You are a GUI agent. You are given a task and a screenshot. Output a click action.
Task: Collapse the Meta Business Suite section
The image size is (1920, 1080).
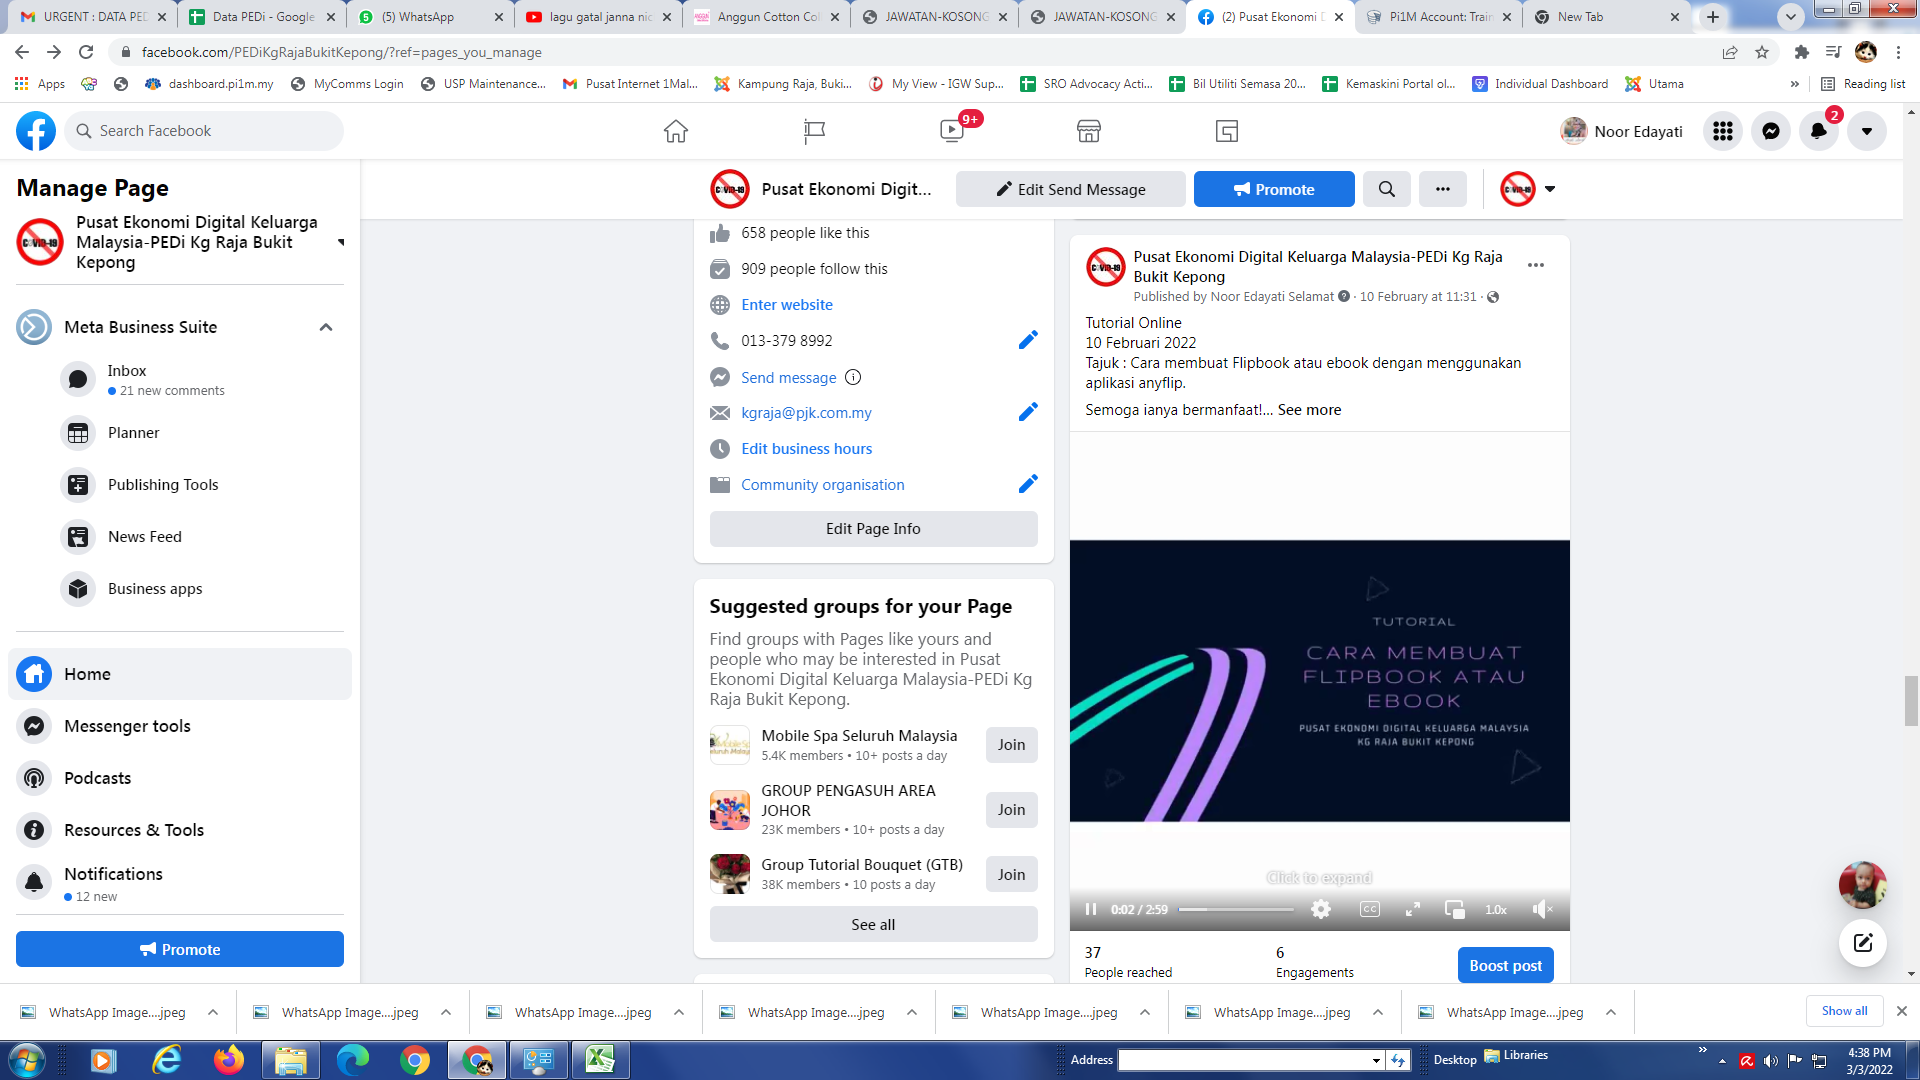coord(326,327)
